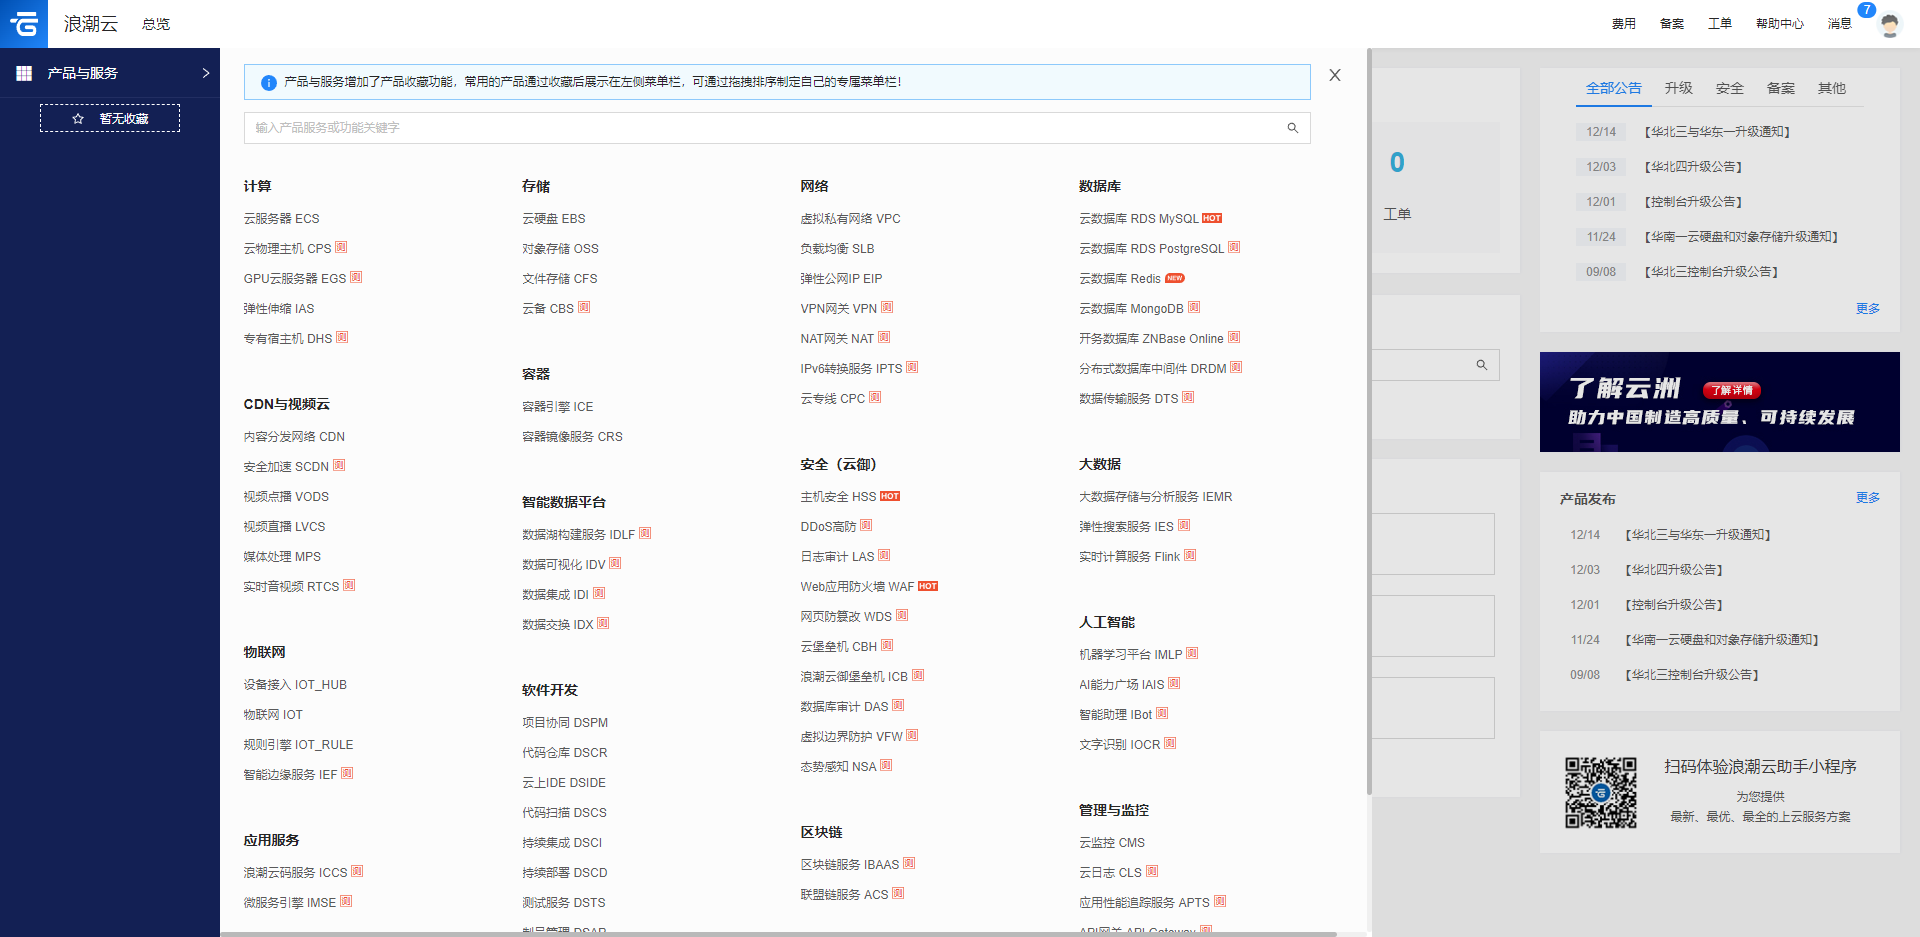Click the background page search magnifier icon
The width and height of the screenshot is (1920, 937).
(x=1482, y=365)
